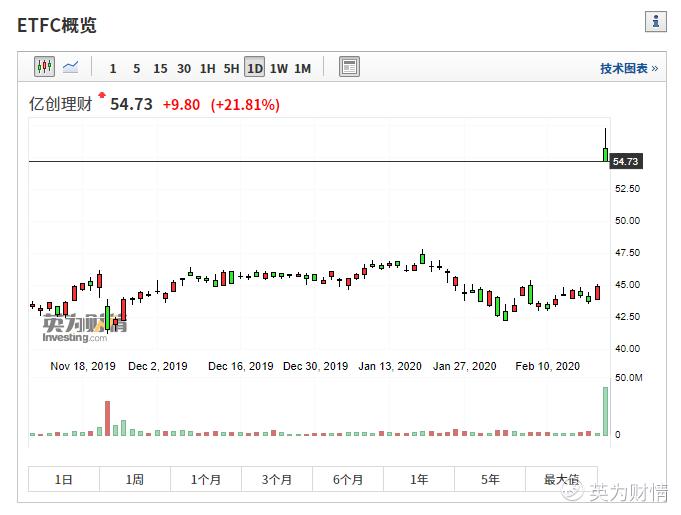The width and height of the screenshot is (681, 515).
Task: Click the Dec 30, 2019 date label
Action: 315,366
